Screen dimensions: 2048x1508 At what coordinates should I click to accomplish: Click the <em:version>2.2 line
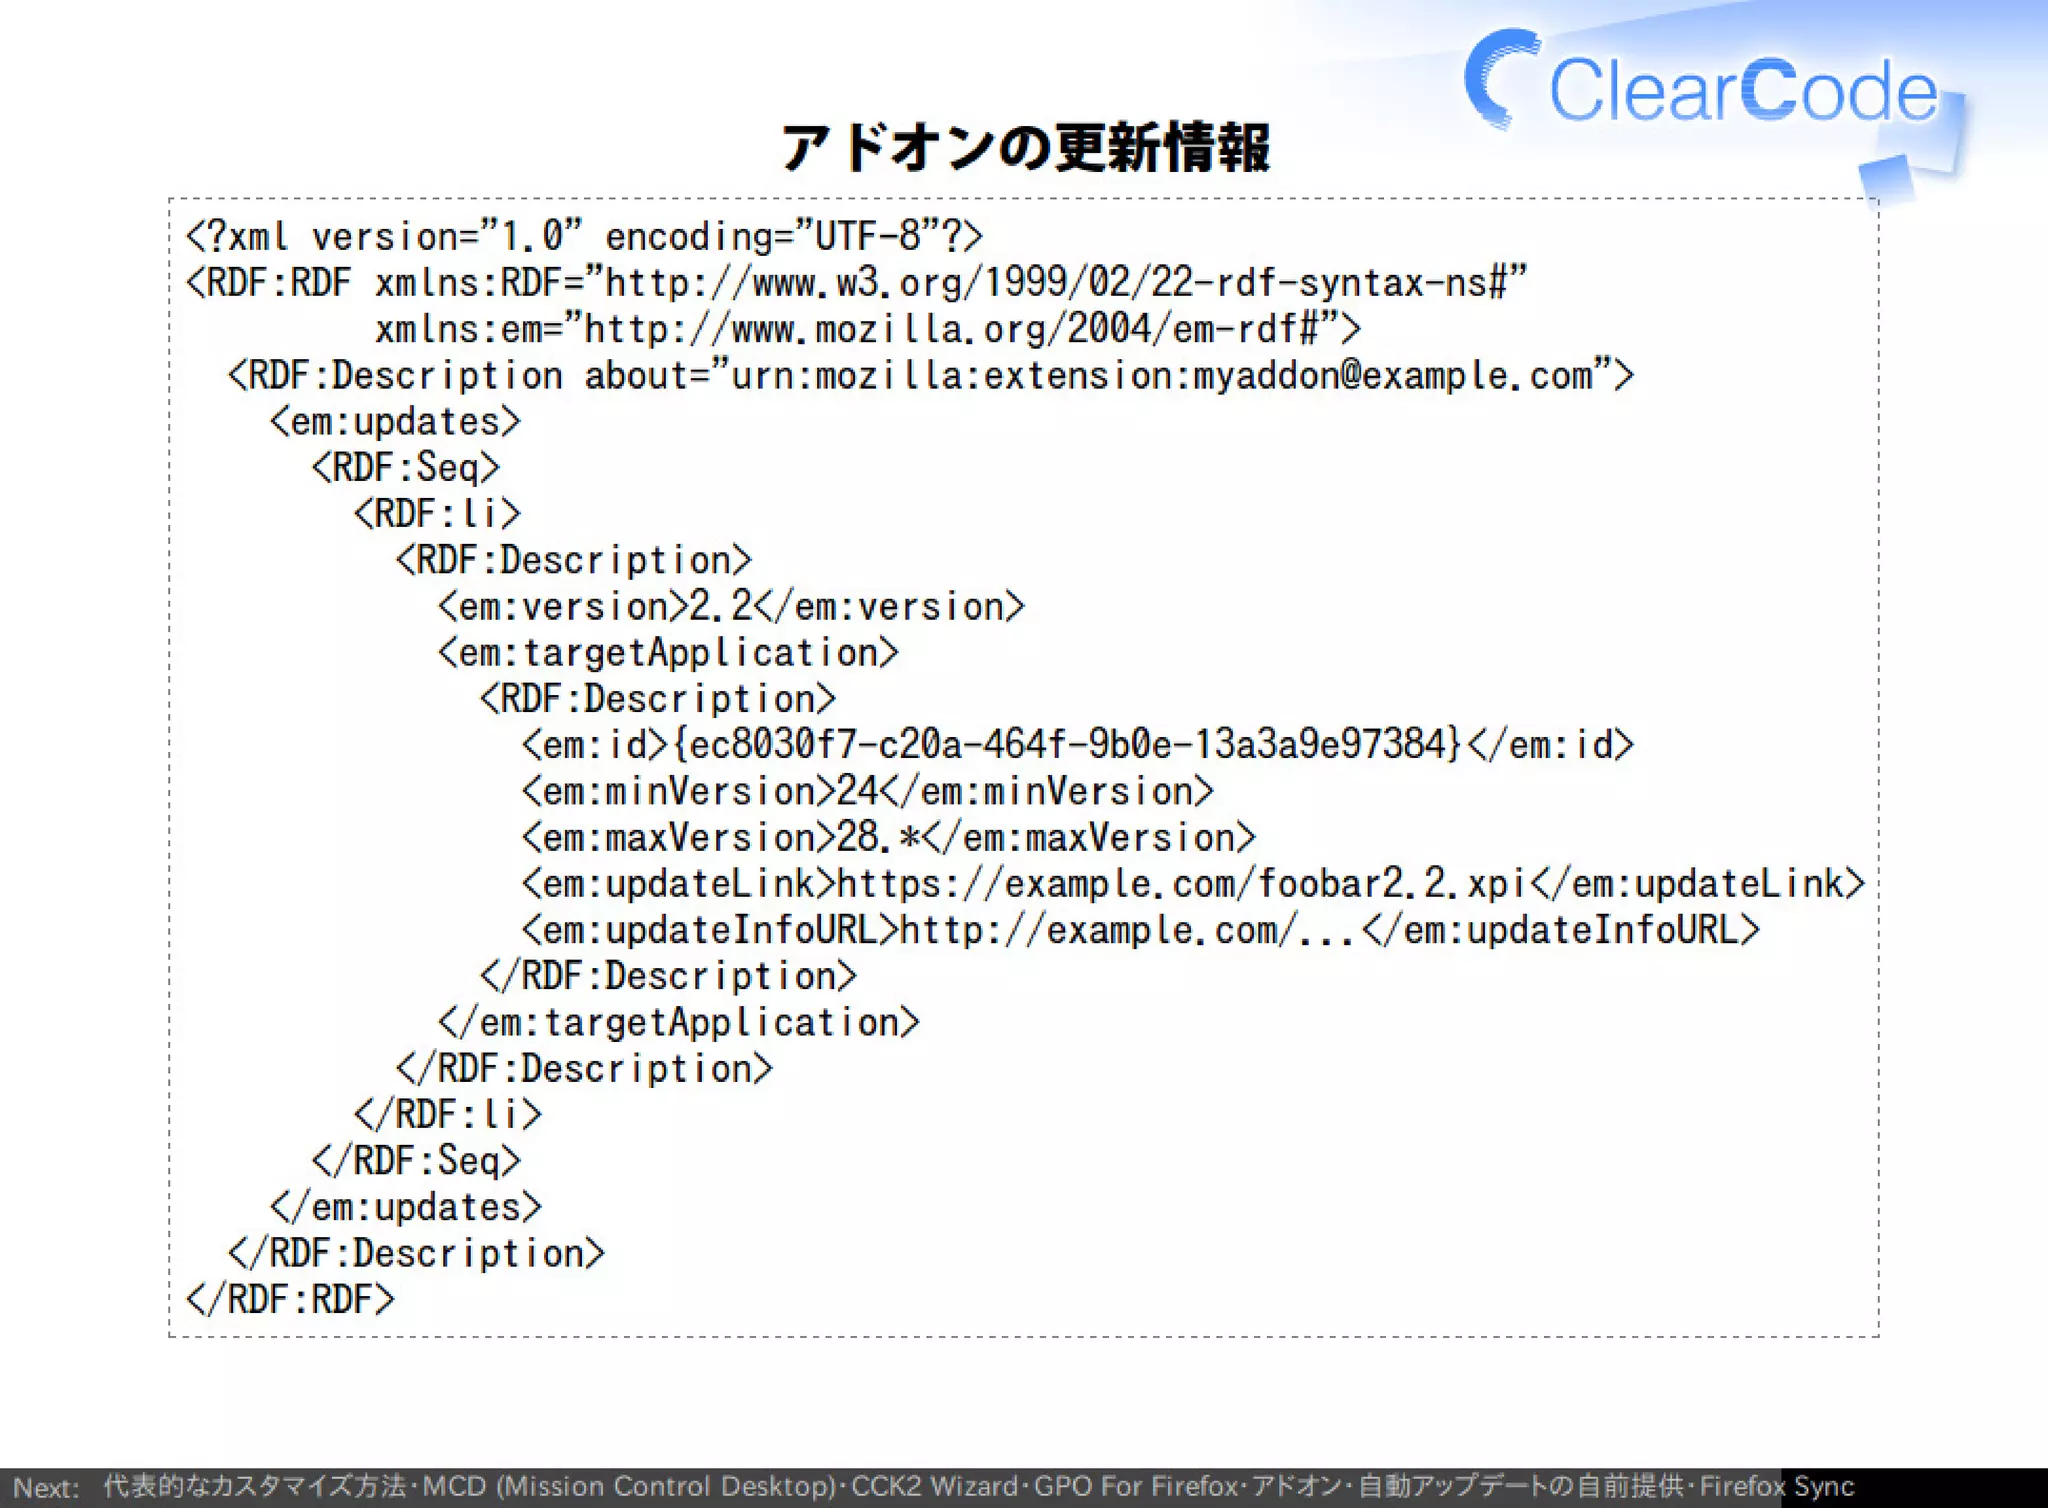(x=732, y=606)
